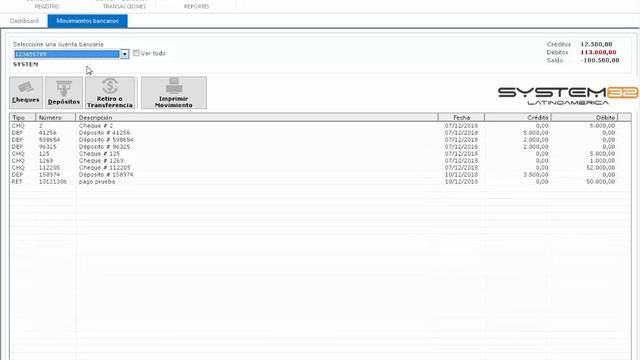The image size is (640, 360).
Task: Select the row 'Depósito # 41256'
Action: pyautogui.click(x=320, y=133)
